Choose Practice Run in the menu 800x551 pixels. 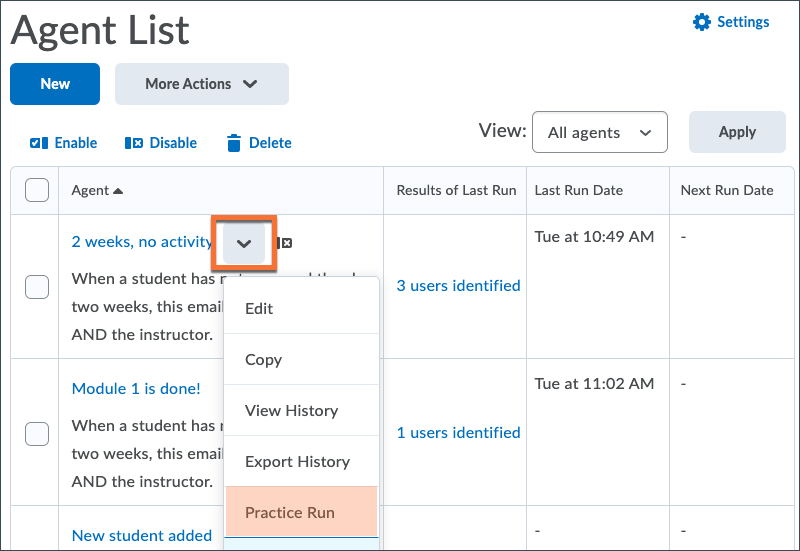coord(290,512)
